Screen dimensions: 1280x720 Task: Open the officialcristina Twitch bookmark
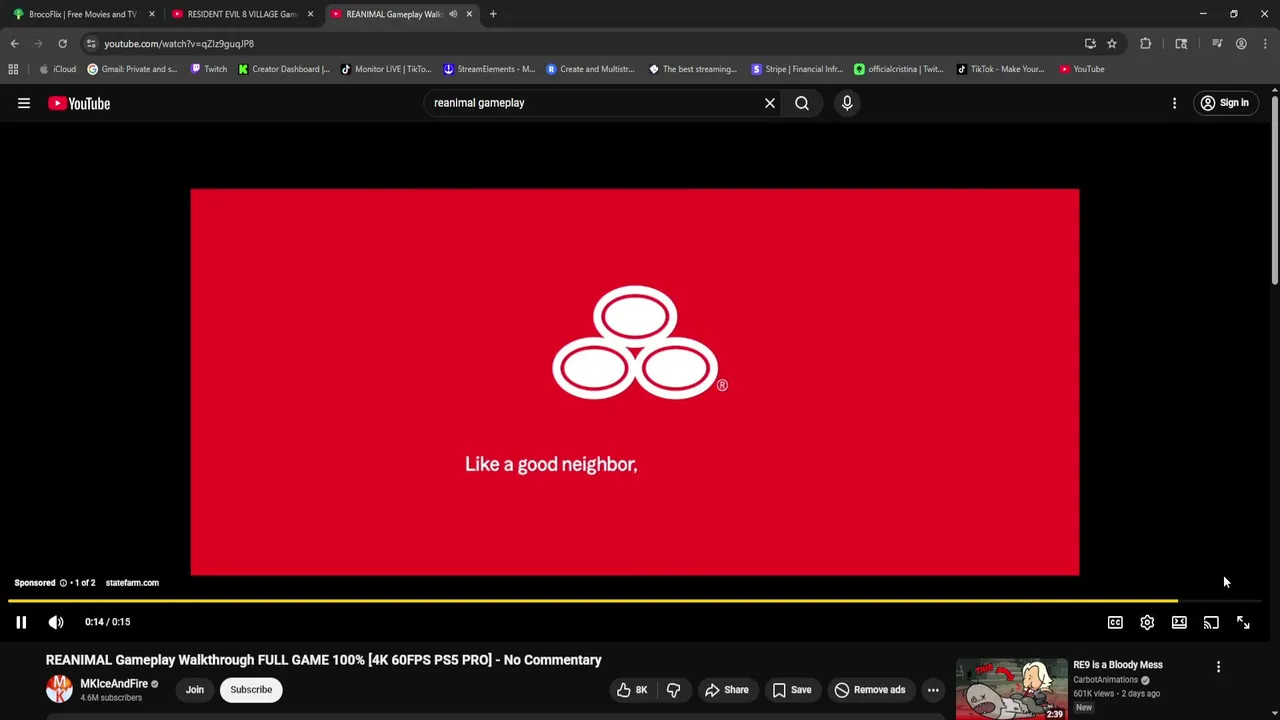(x=898, y=69)
